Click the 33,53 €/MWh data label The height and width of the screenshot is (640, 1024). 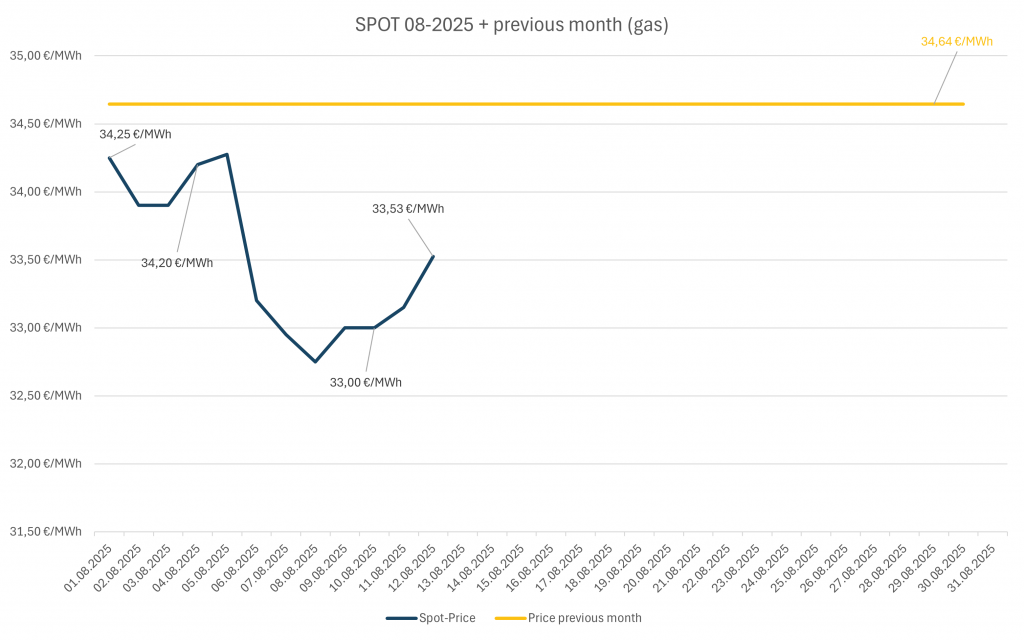point(408,209)
